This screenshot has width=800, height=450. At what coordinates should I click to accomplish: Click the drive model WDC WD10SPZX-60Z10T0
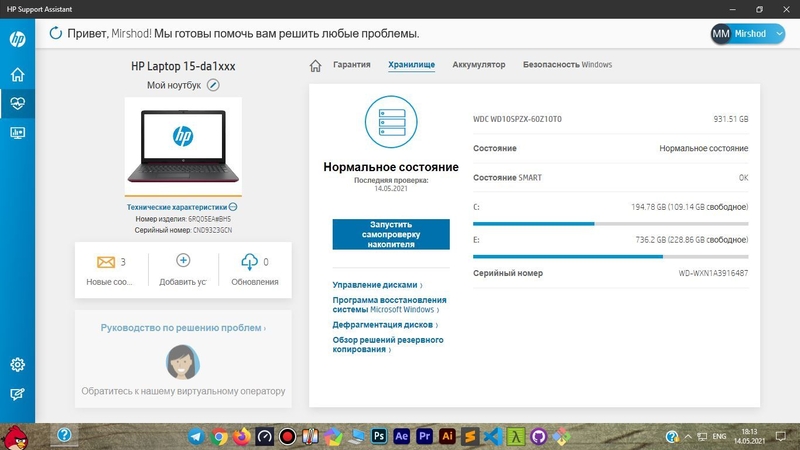pyautogui.click(x=517, y=119)
